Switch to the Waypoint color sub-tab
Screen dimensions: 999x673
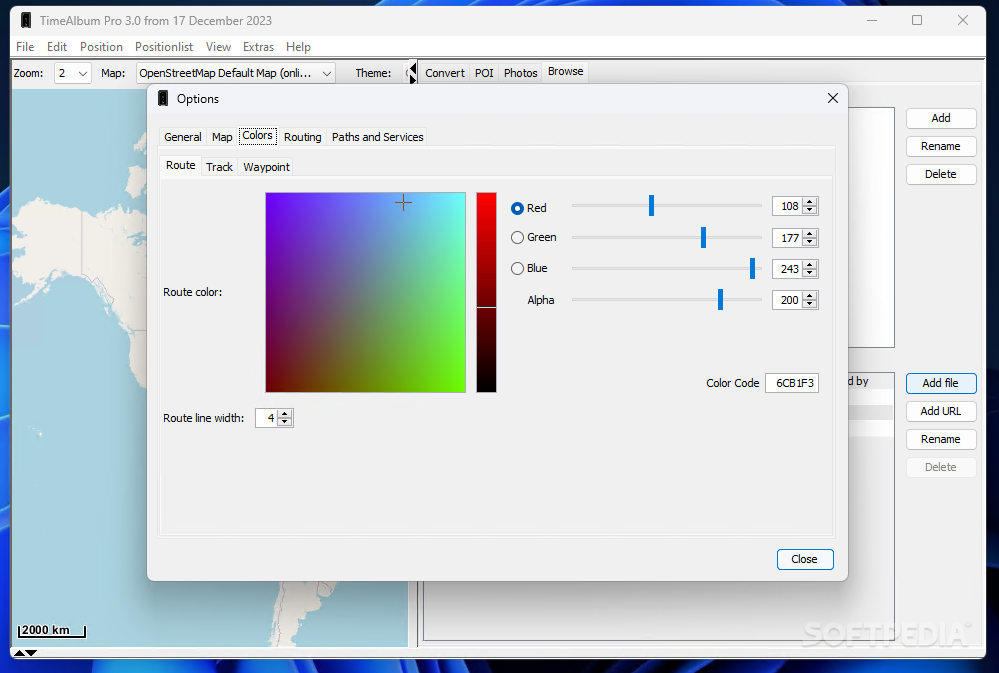[266, 167]
